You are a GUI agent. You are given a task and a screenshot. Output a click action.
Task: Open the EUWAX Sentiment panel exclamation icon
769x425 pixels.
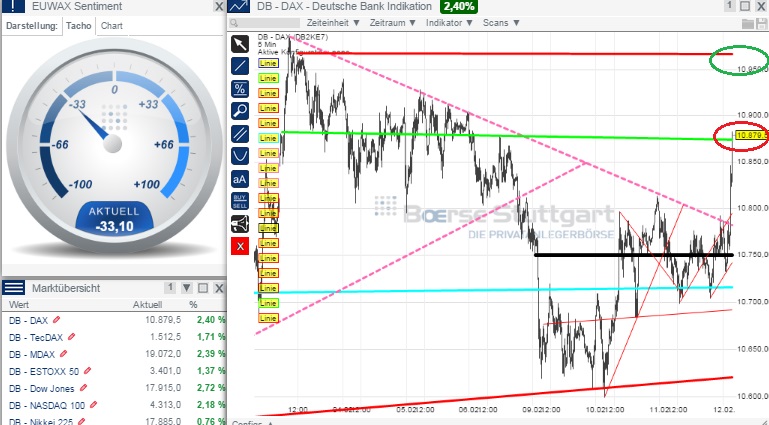pos(13,6)
